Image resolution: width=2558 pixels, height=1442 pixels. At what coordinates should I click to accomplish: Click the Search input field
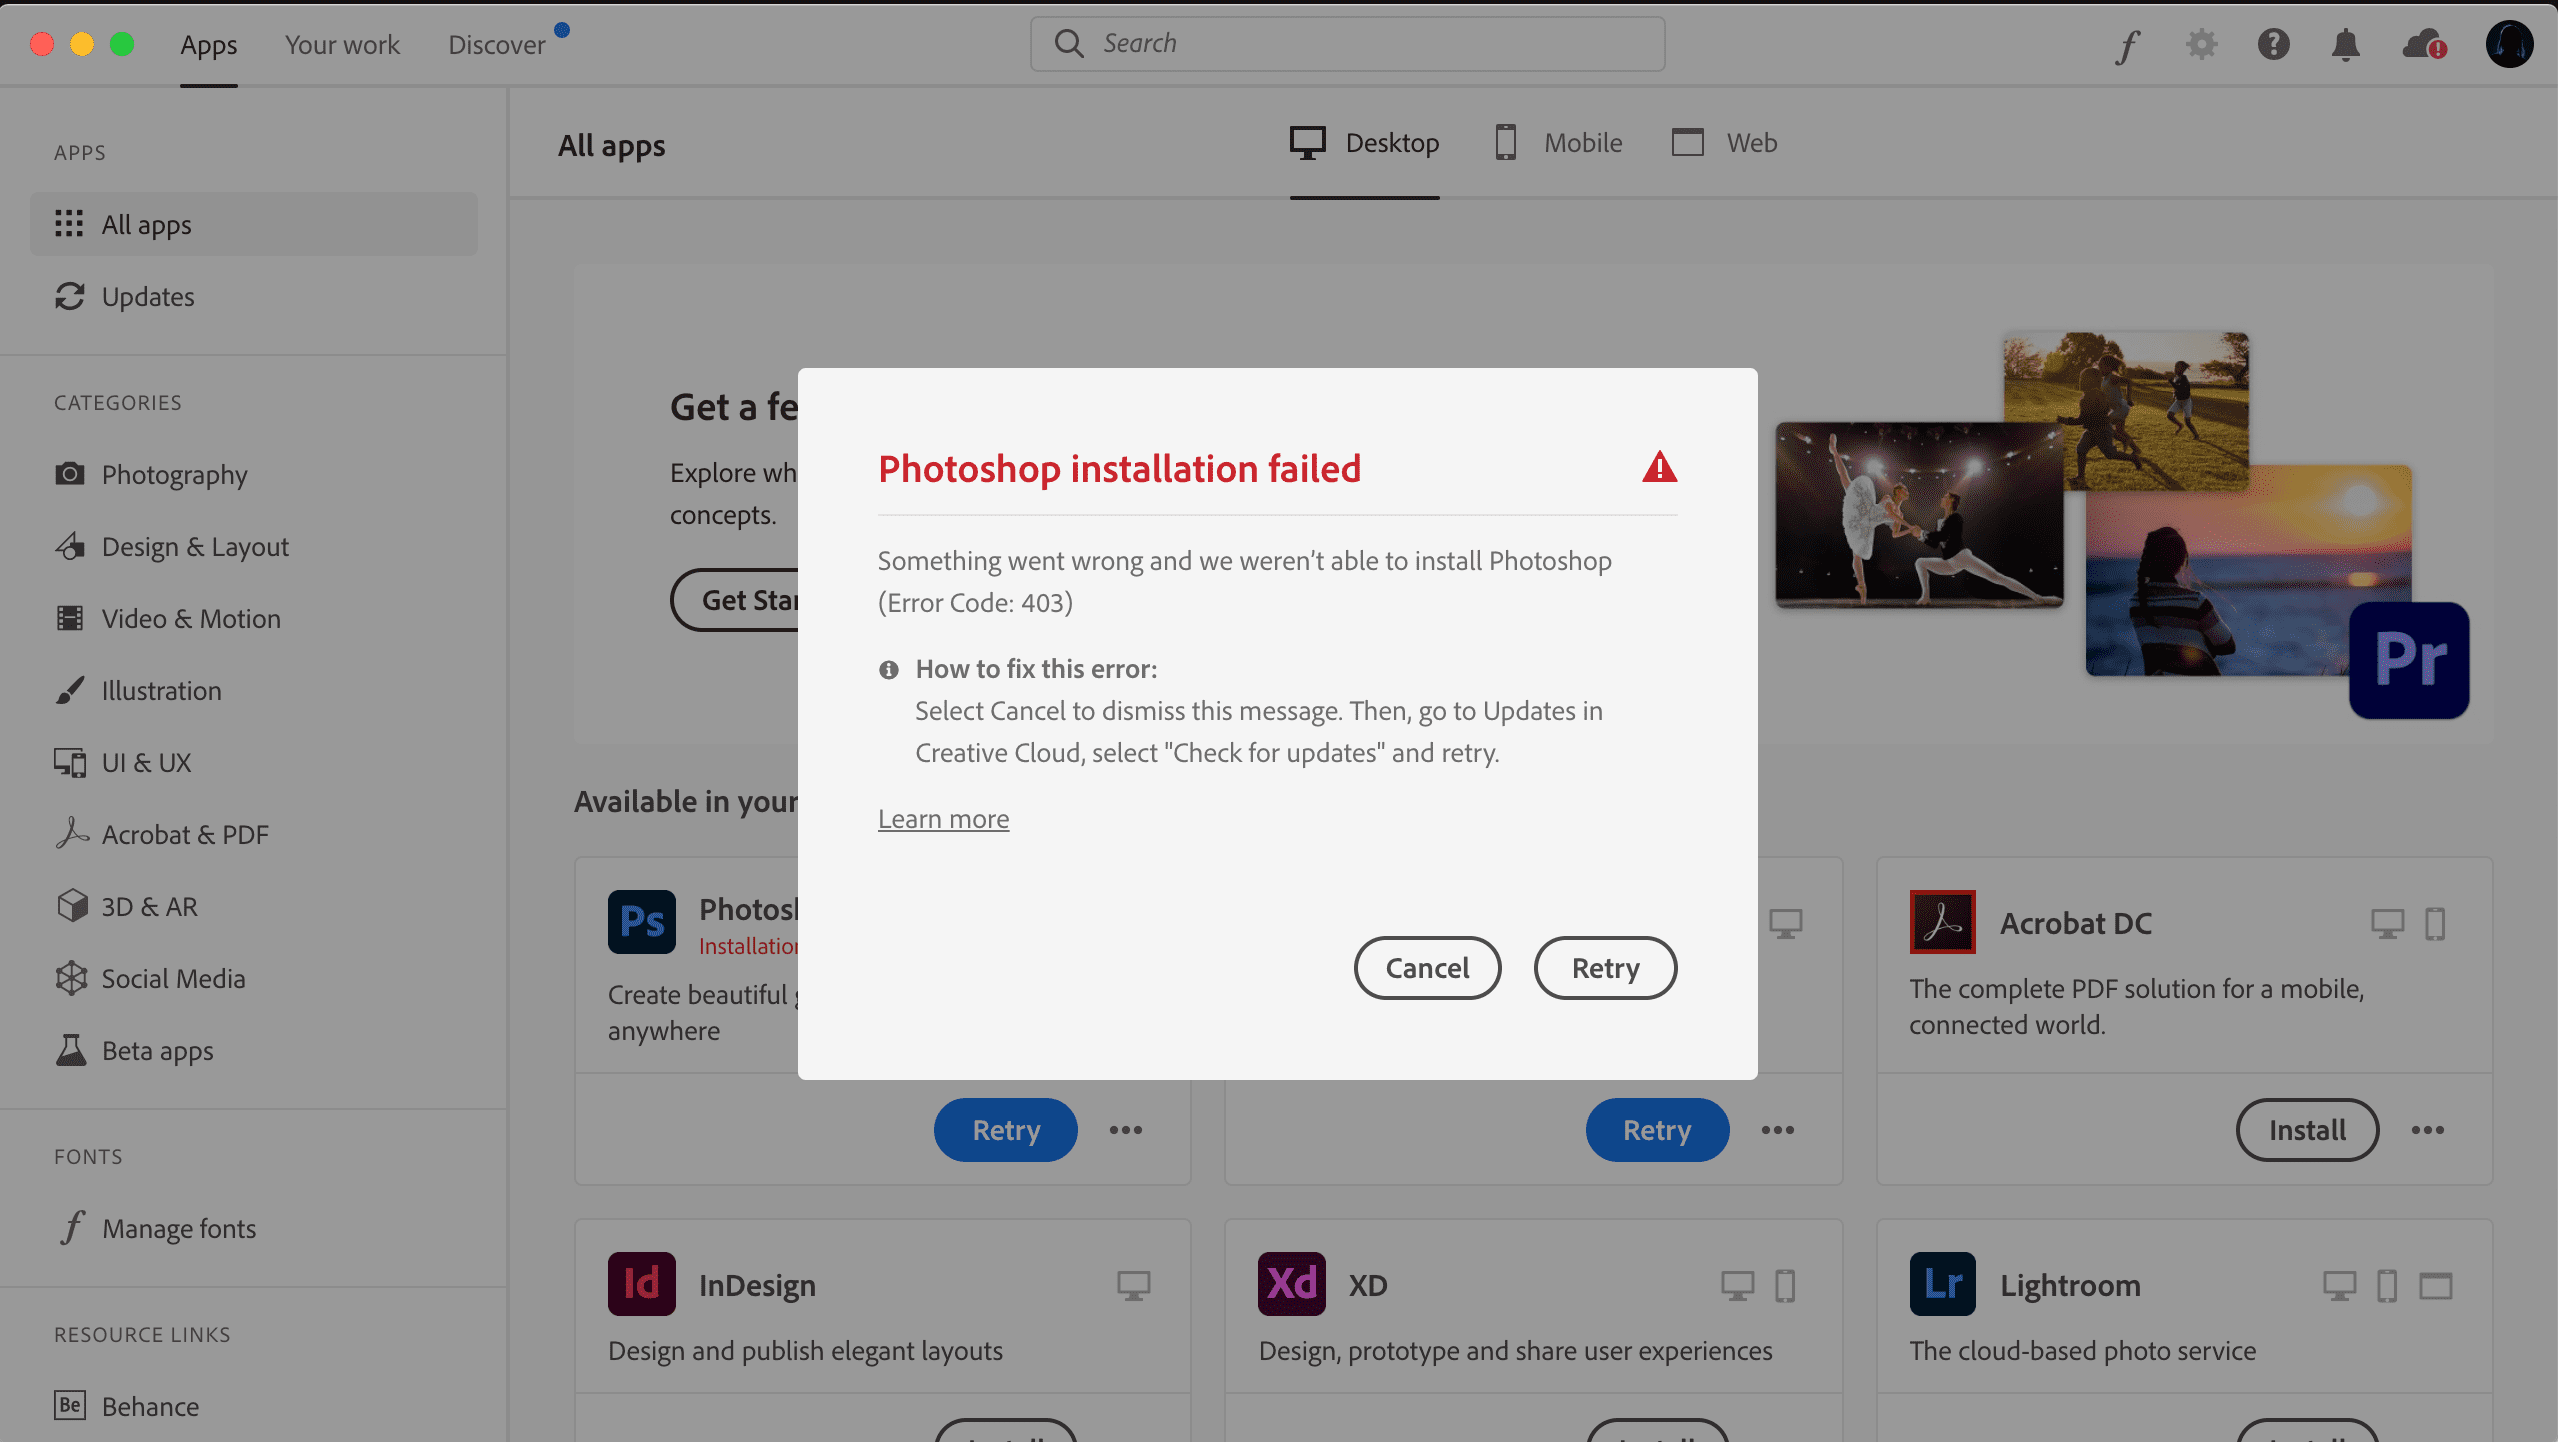point(1347,44)
